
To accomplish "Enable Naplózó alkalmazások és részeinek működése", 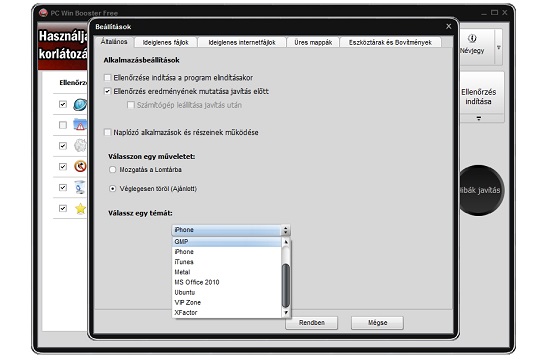I will (x=108, y=132).
